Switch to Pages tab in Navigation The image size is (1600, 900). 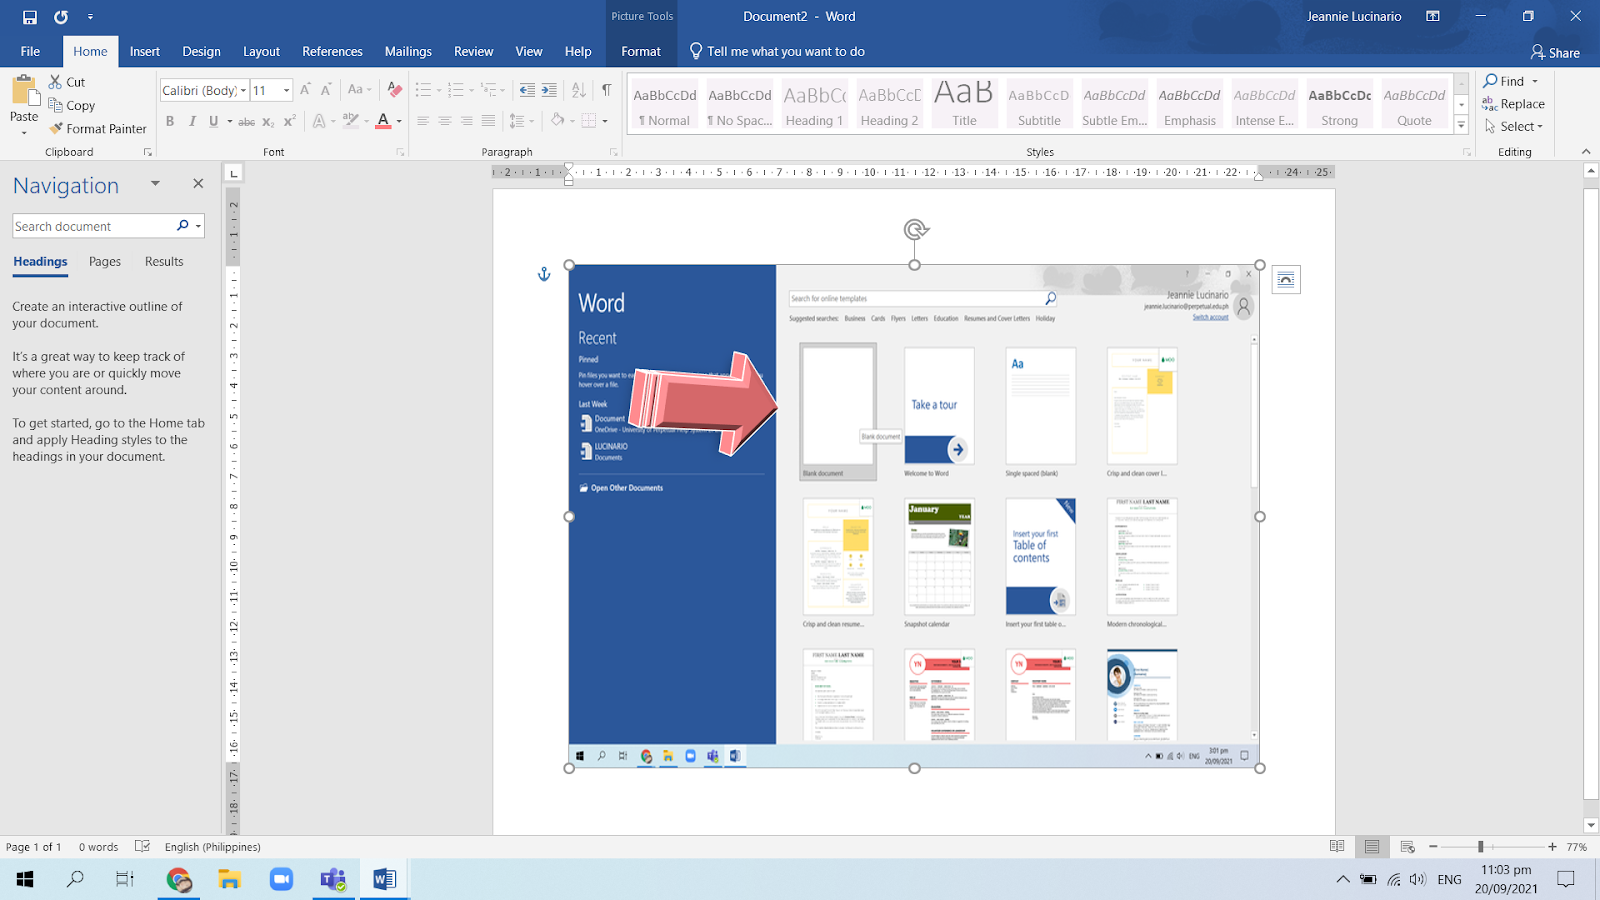(x=105, y=261)
